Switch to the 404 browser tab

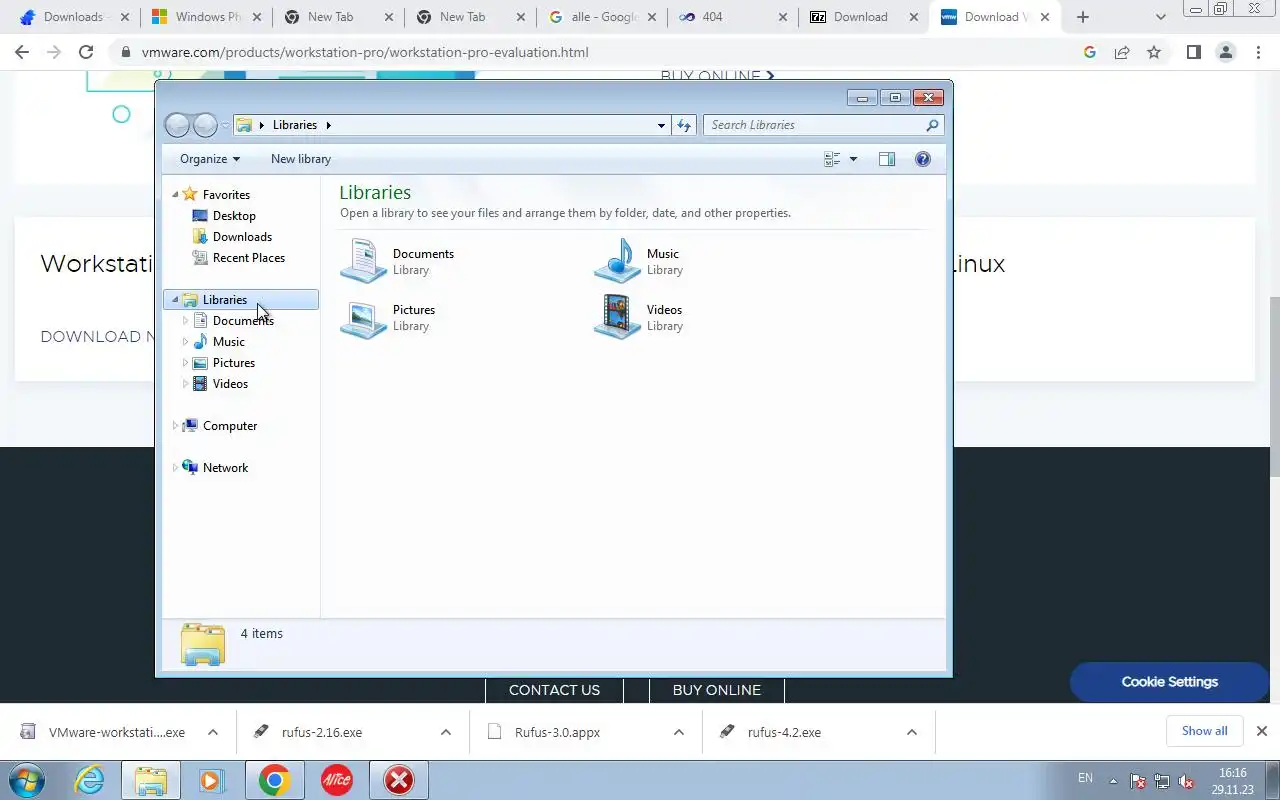[x=732, y=17]
